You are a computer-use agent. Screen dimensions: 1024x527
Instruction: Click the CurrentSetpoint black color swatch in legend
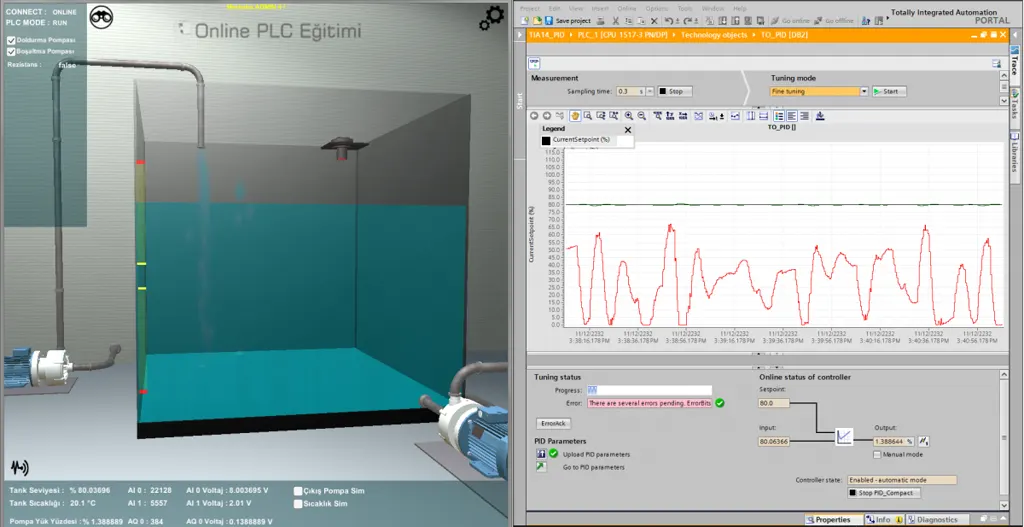[x=546, y=140]
